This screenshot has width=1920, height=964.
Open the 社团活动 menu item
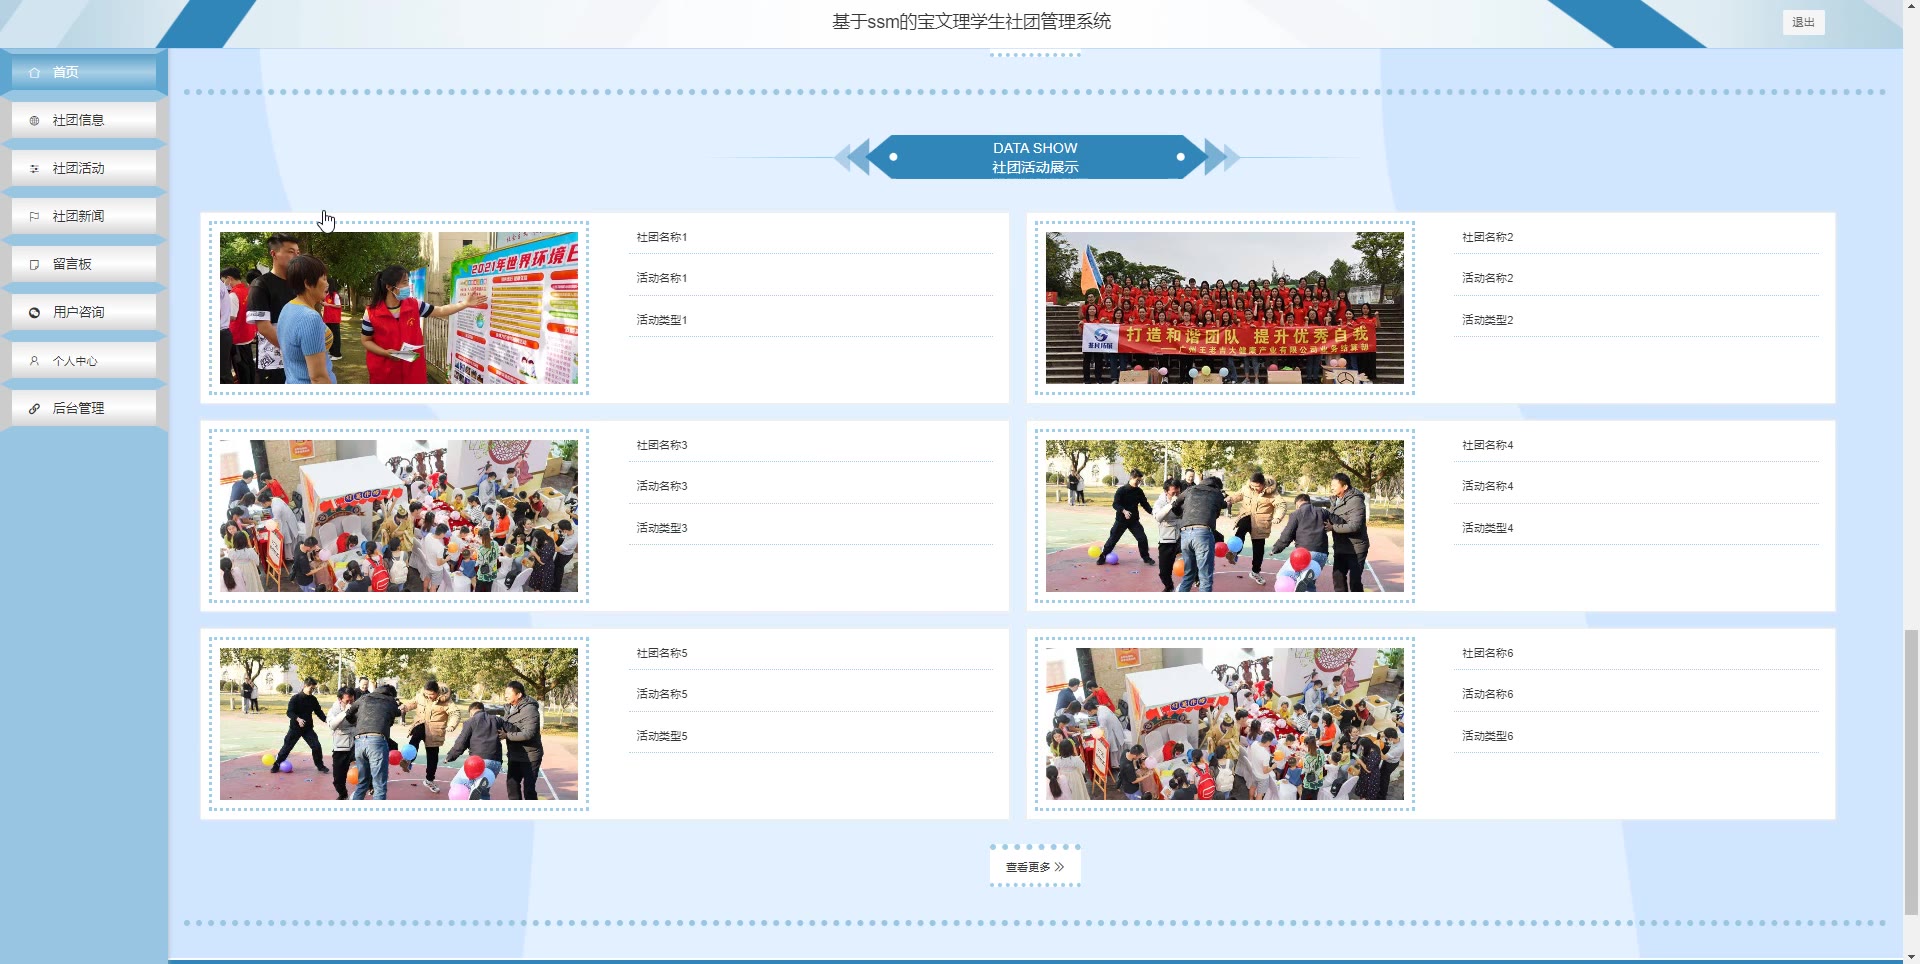84,168
